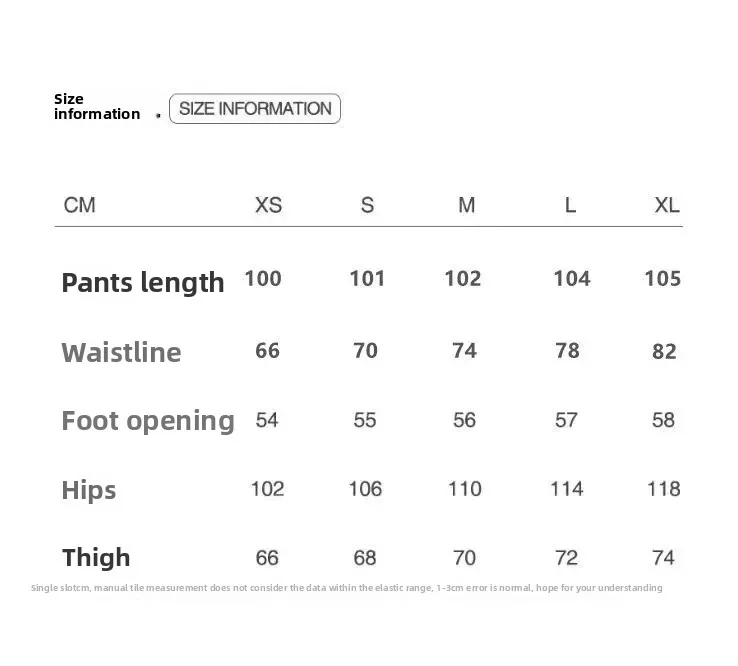Click the Hips row label
738x666 pixels.
point(89,490)
